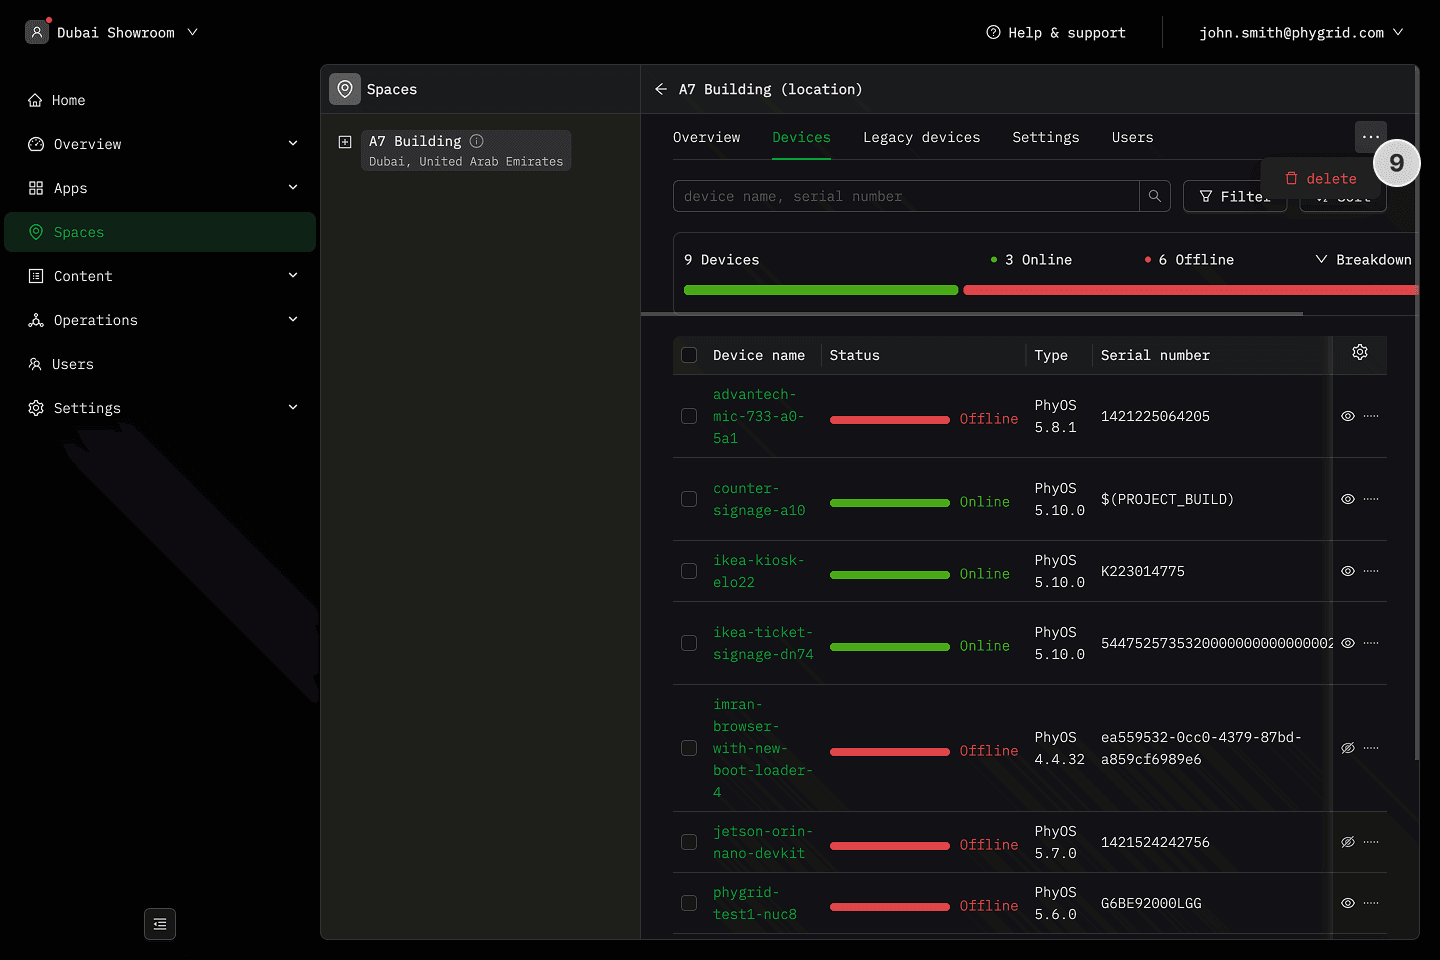Switch to the Legacy devices tab

coord(921,137)
